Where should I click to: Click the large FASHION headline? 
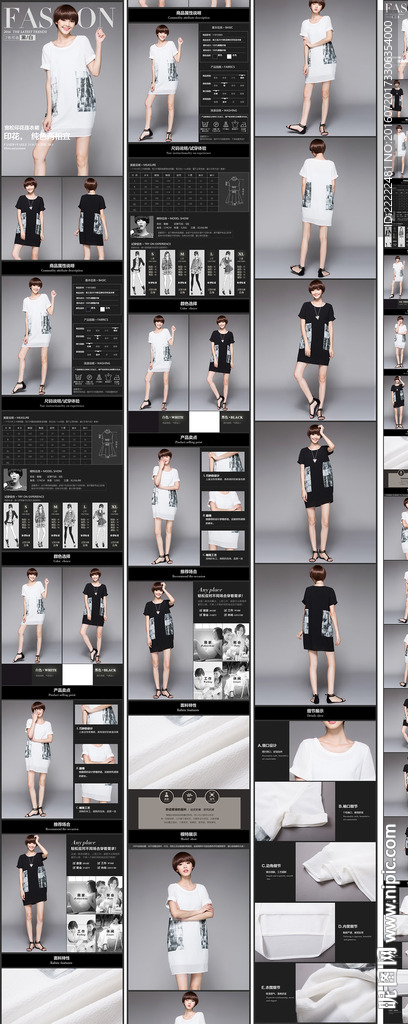[59, 17]
